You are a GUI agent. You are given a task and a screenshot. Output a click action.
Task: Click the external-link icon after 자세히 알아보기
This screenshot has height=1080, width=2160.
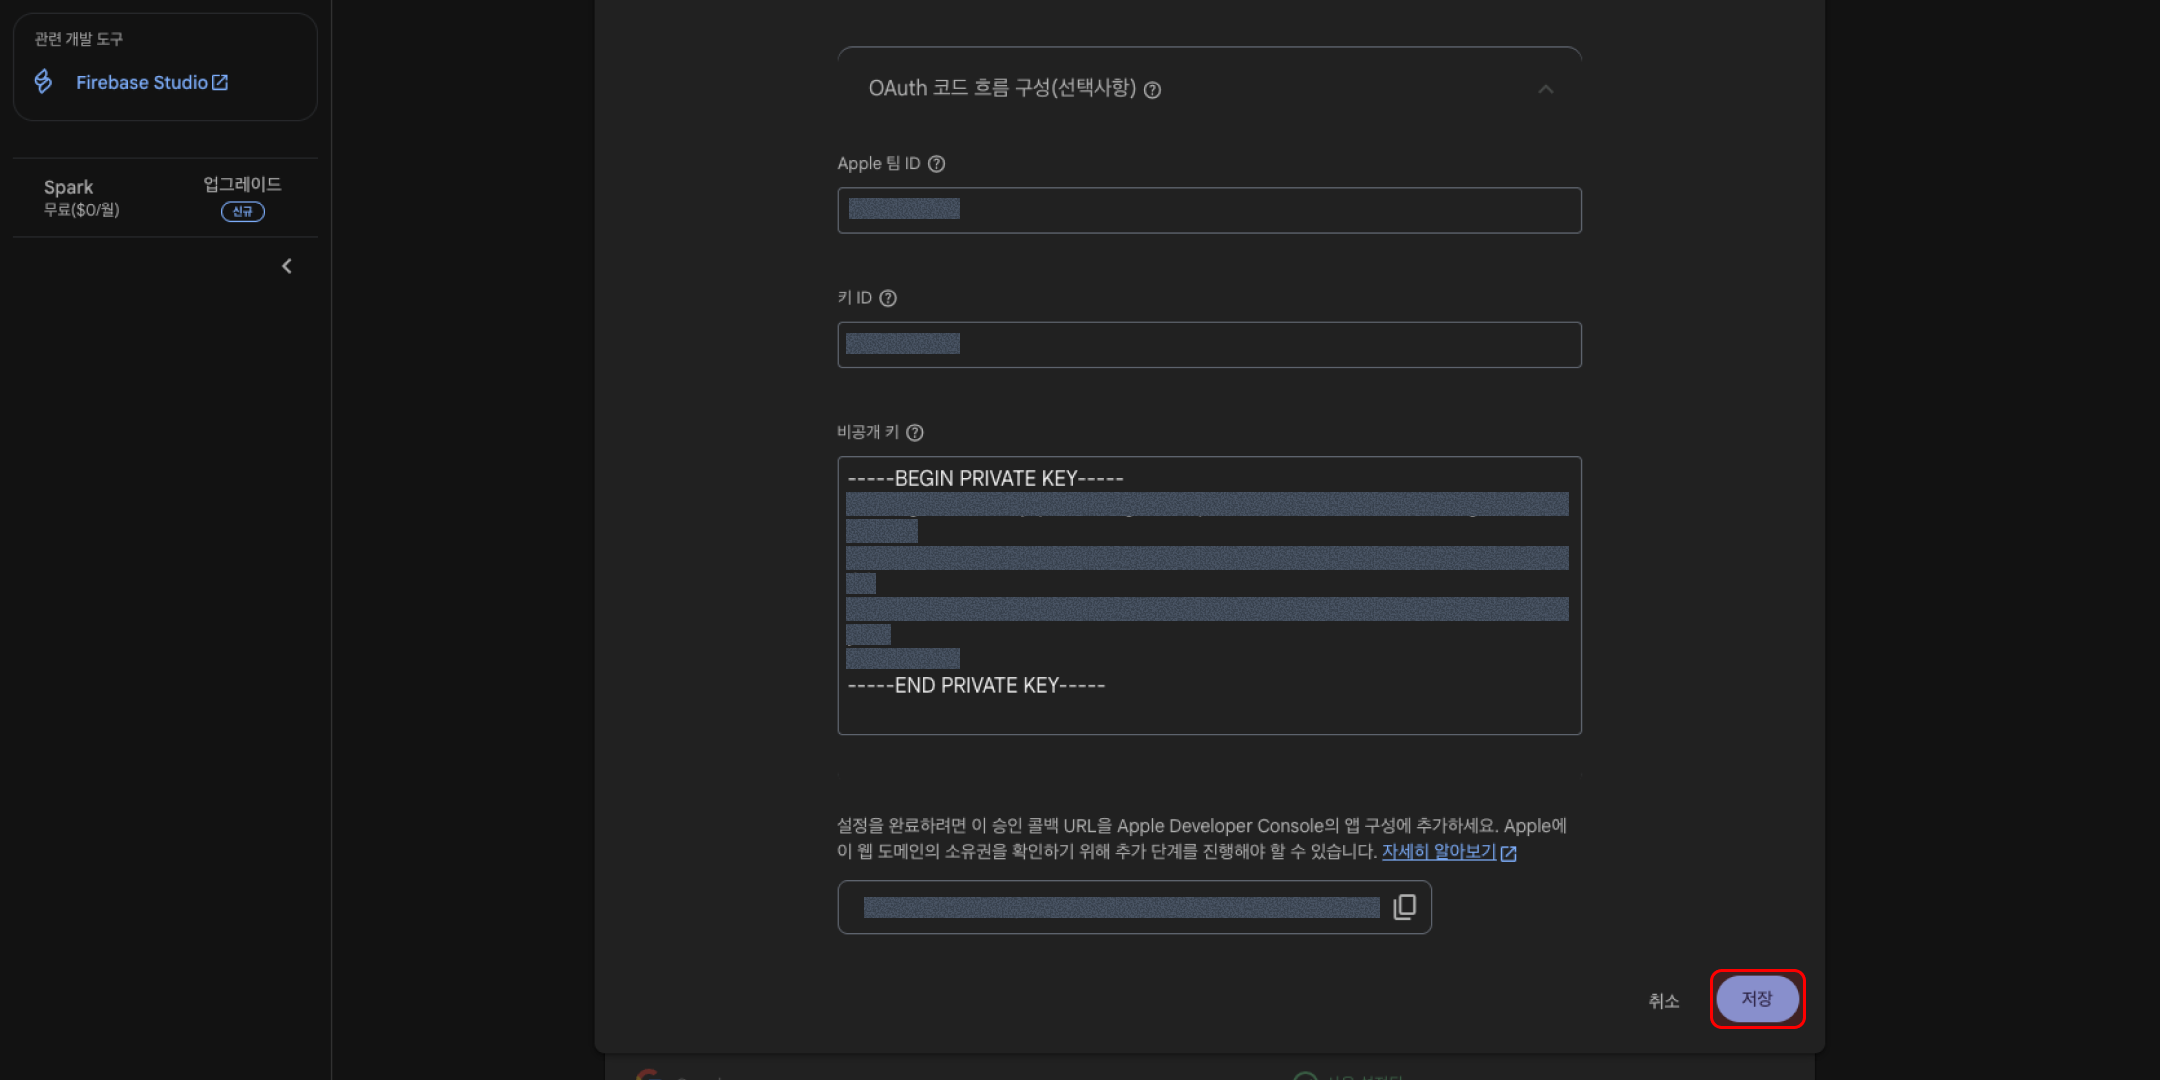(1508, 853)
